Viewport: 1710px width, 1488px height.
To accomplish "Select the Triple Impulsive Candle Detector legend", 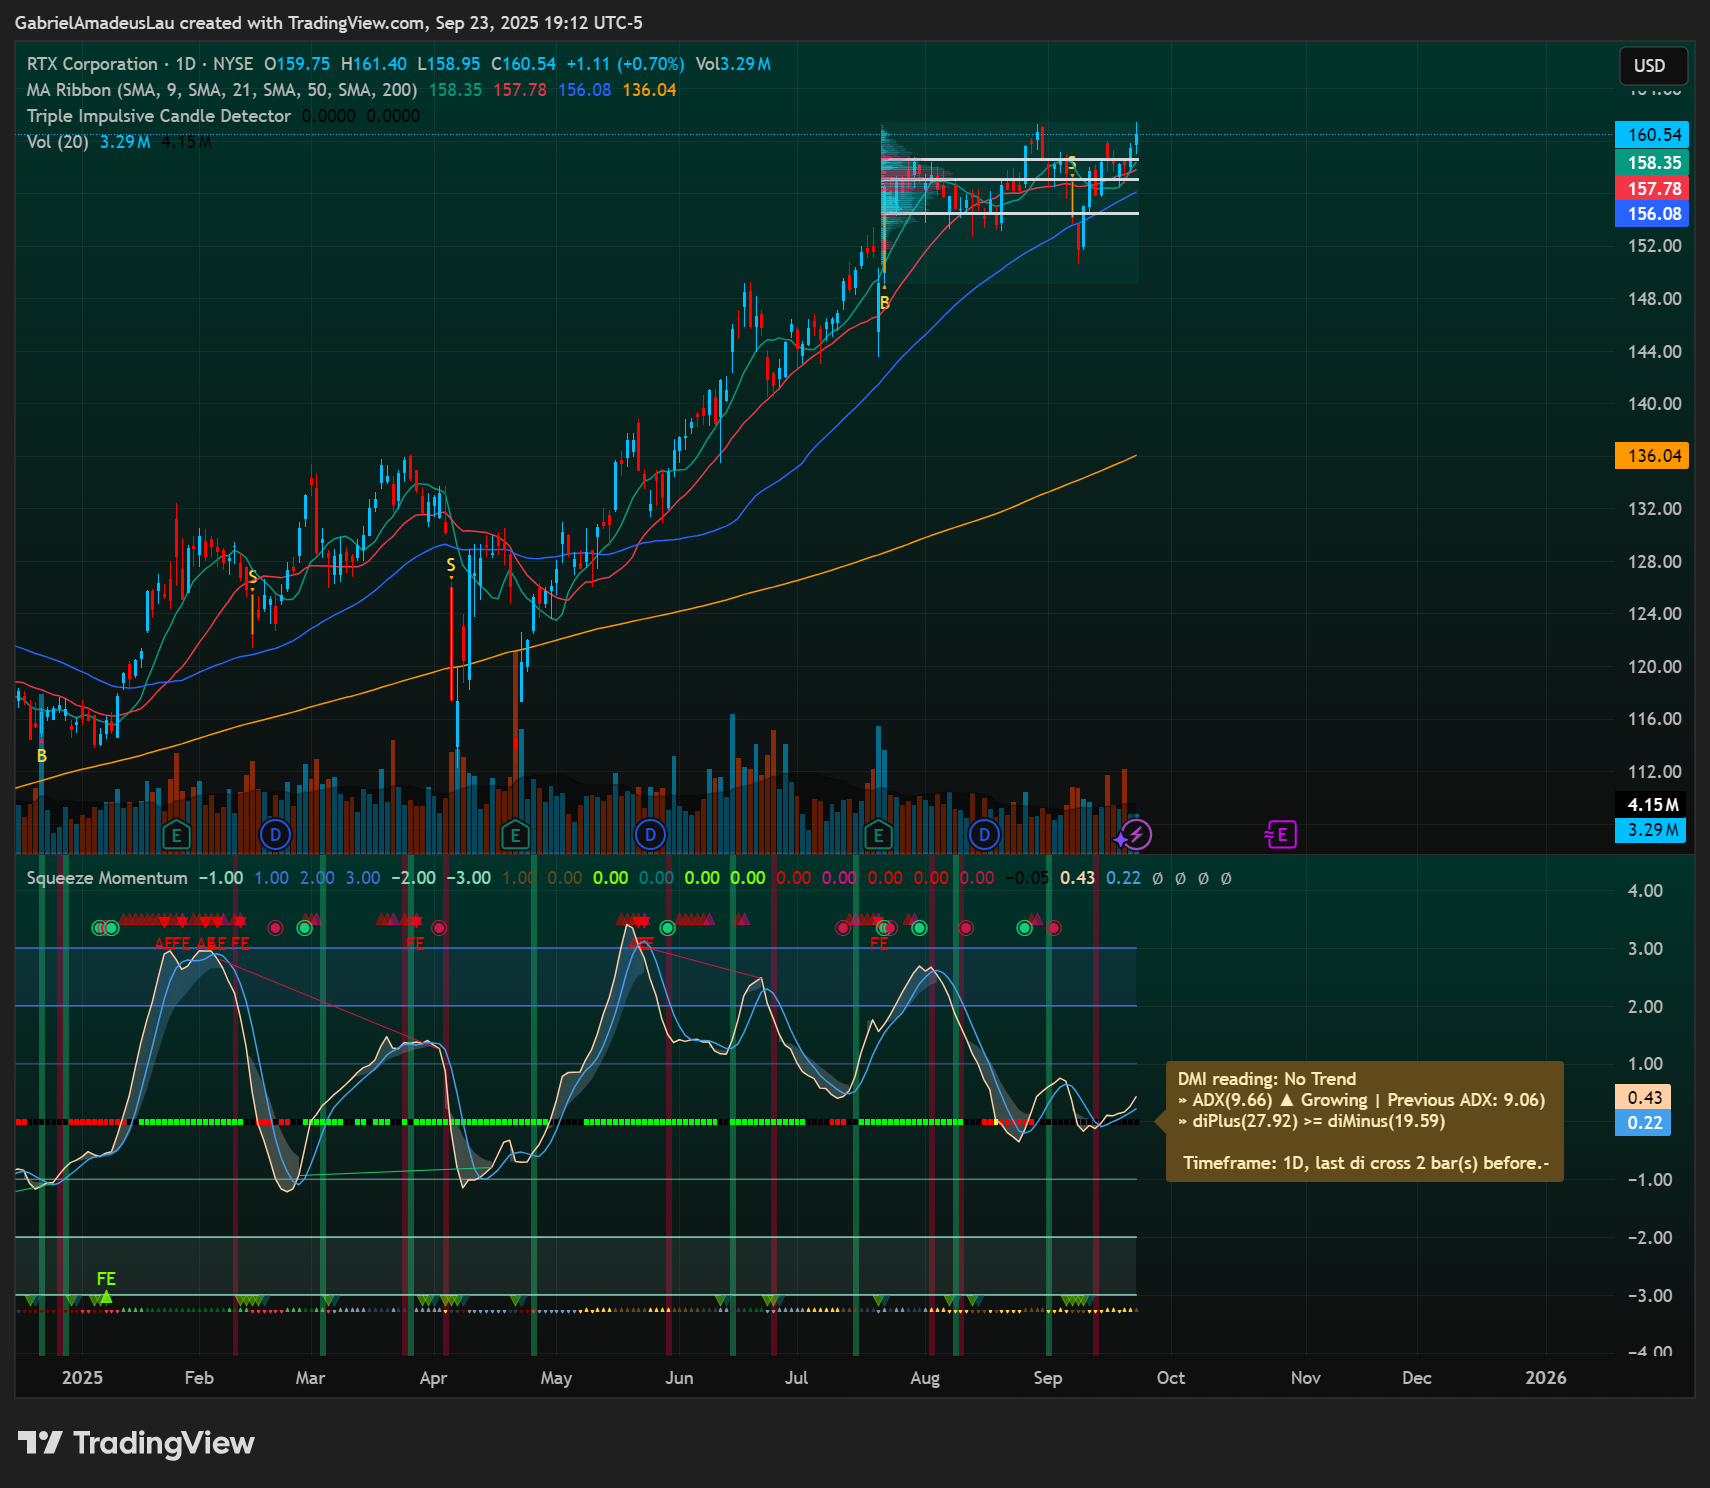I will click(x=158, y=116).
